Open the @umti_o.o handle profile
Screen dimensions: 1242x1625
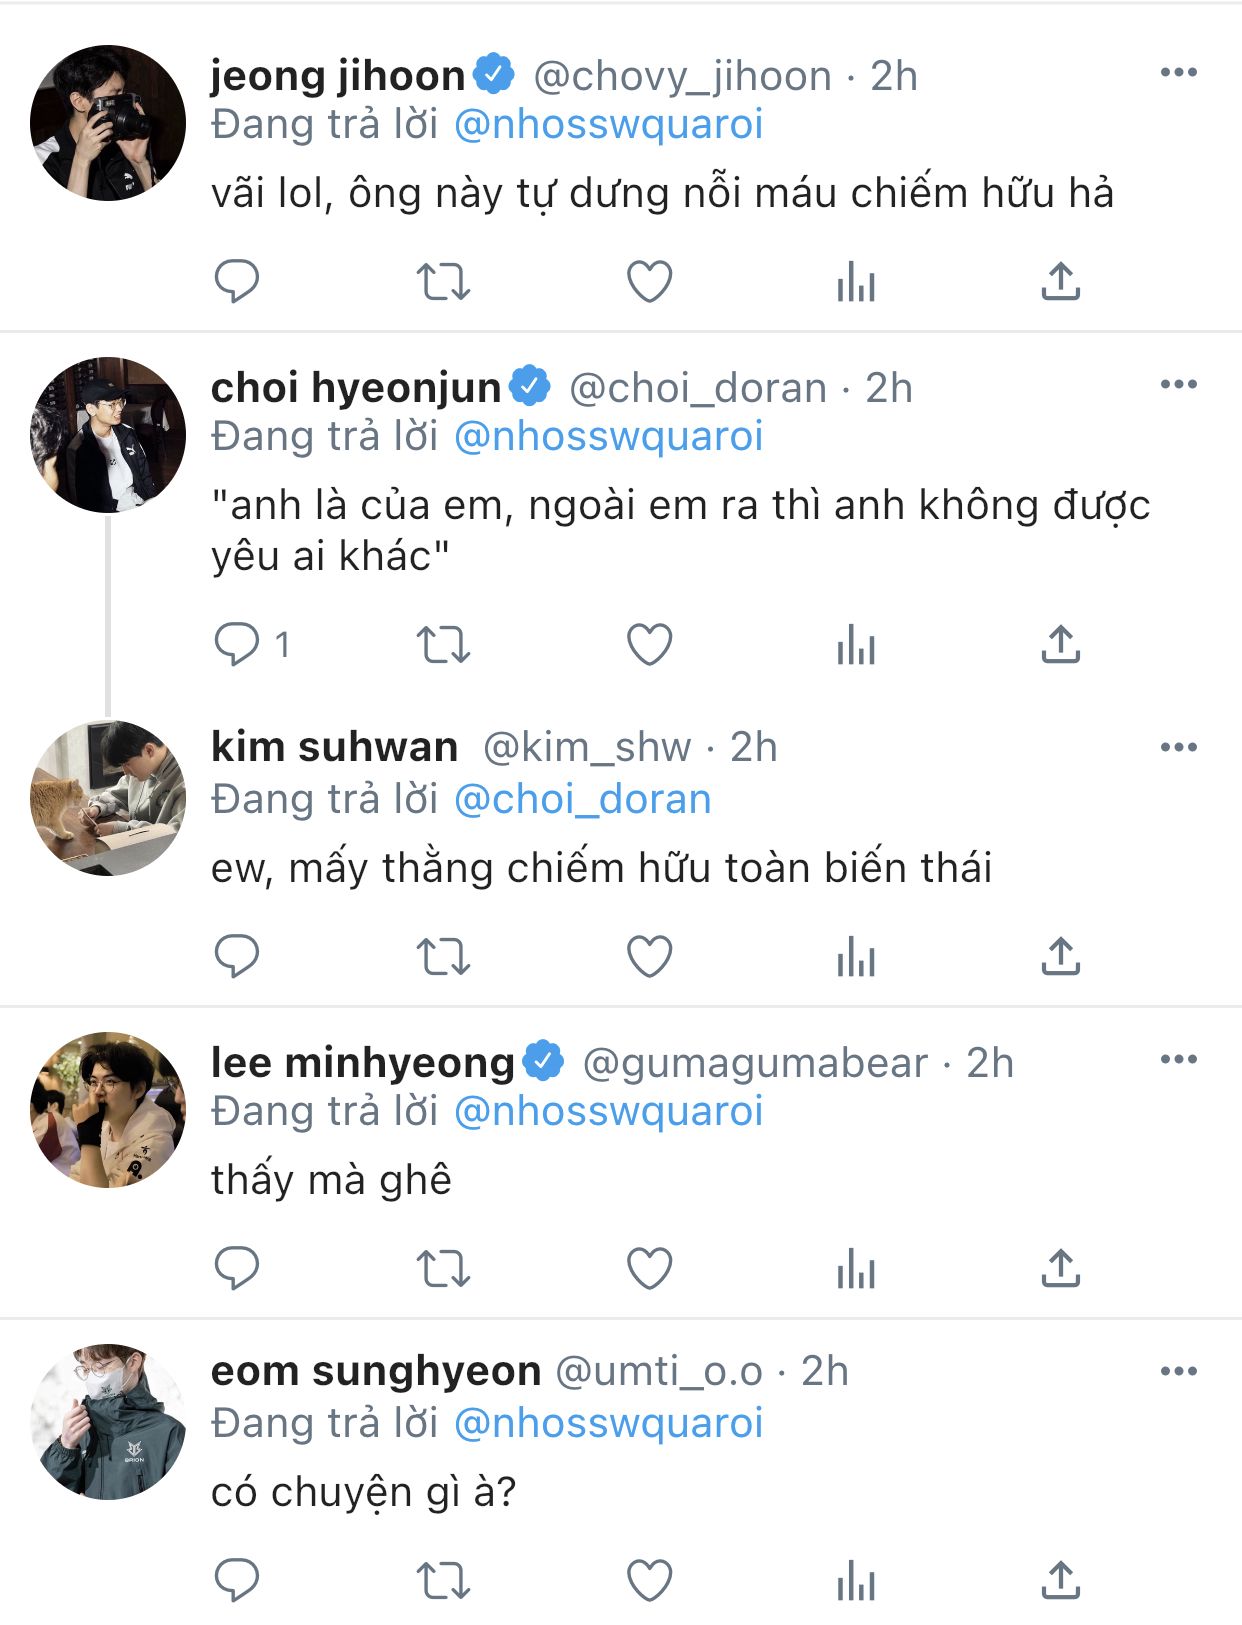coord(658,1371)
